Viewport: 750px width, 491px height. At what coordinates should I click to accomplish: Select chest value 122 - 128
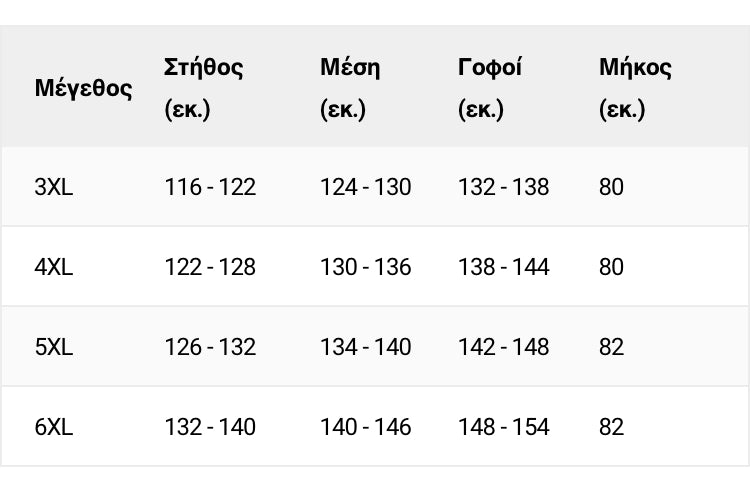[210, 267]
